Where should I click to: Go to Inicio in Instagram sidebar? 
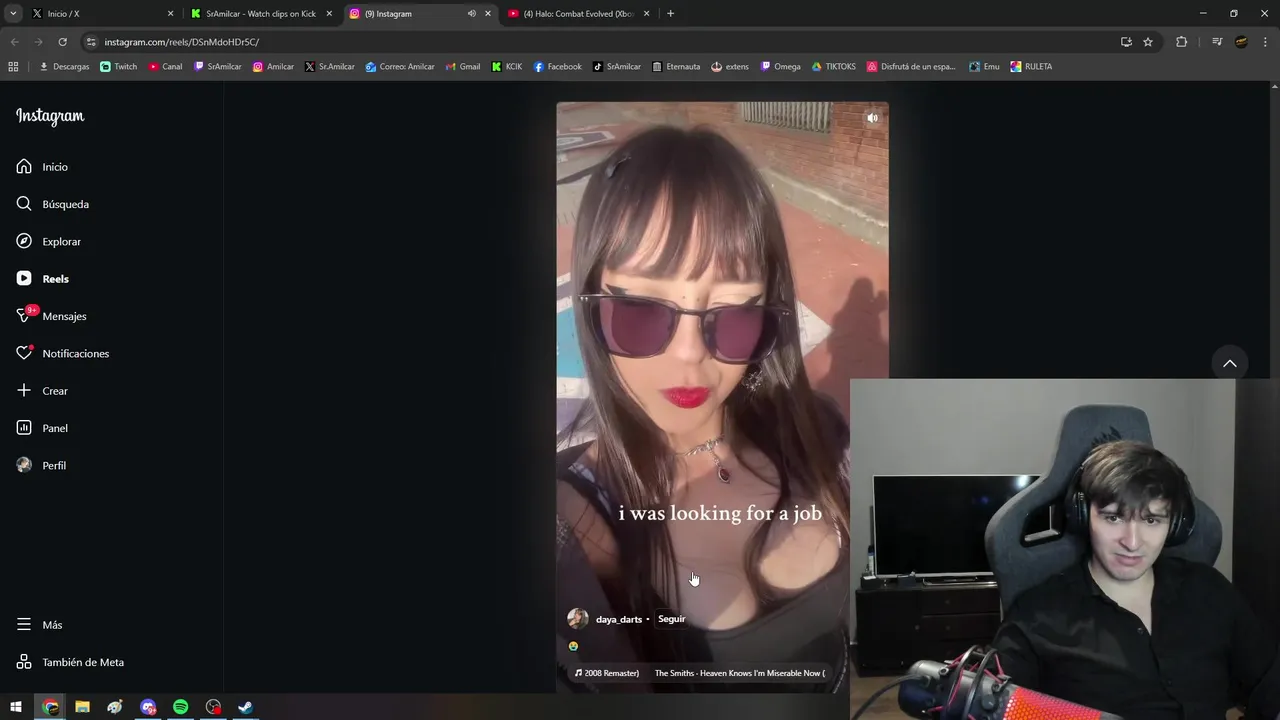[x=42, y=167]
